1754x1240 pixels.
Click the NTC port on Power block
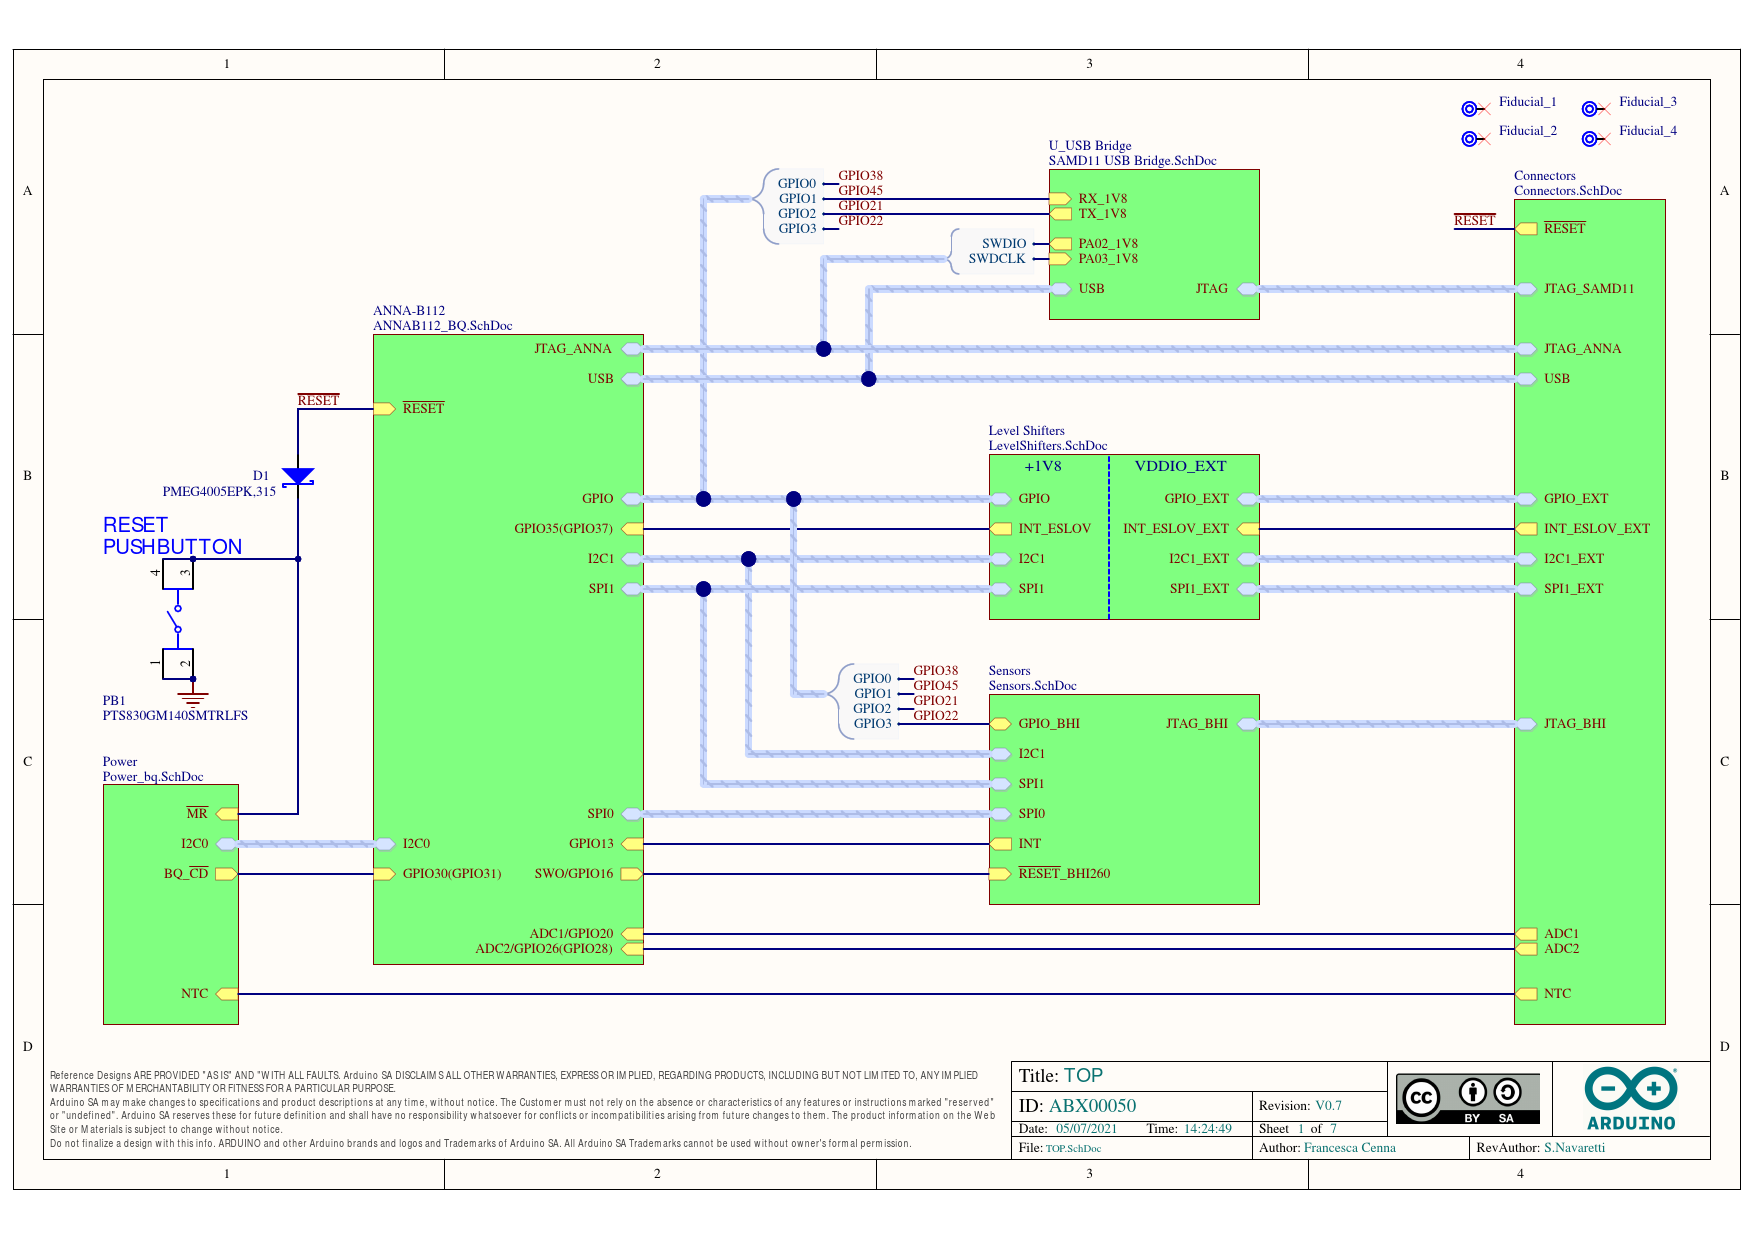coord(227,994)
